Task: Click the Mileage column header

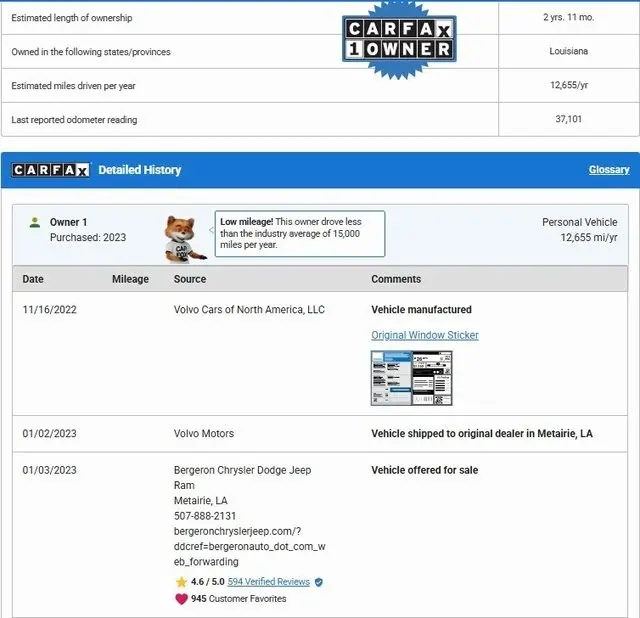Action: (x=130, y=279)
